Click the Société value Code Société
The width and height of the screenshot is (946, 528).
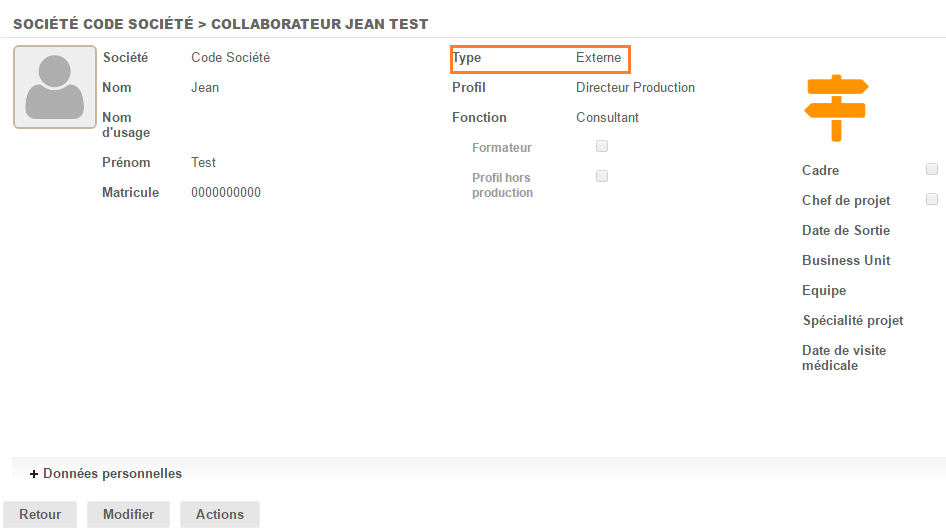point(230,58)
